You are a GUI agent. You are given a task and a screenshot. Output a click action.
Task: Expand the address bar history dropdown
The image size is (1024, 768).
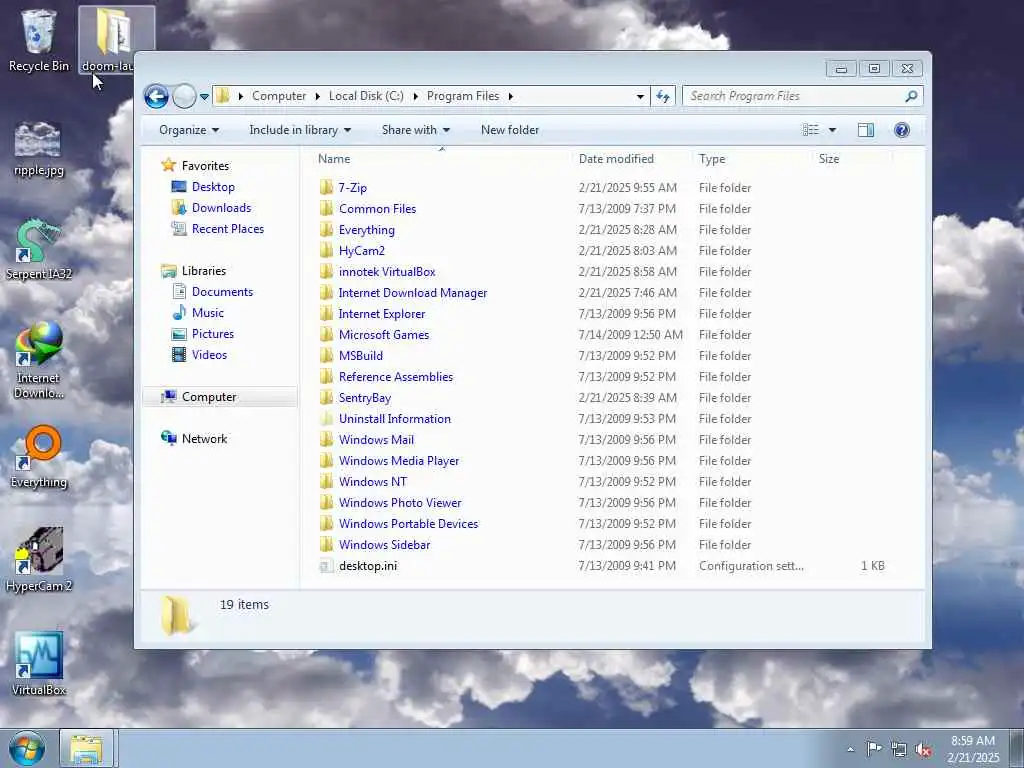[640, 97]
